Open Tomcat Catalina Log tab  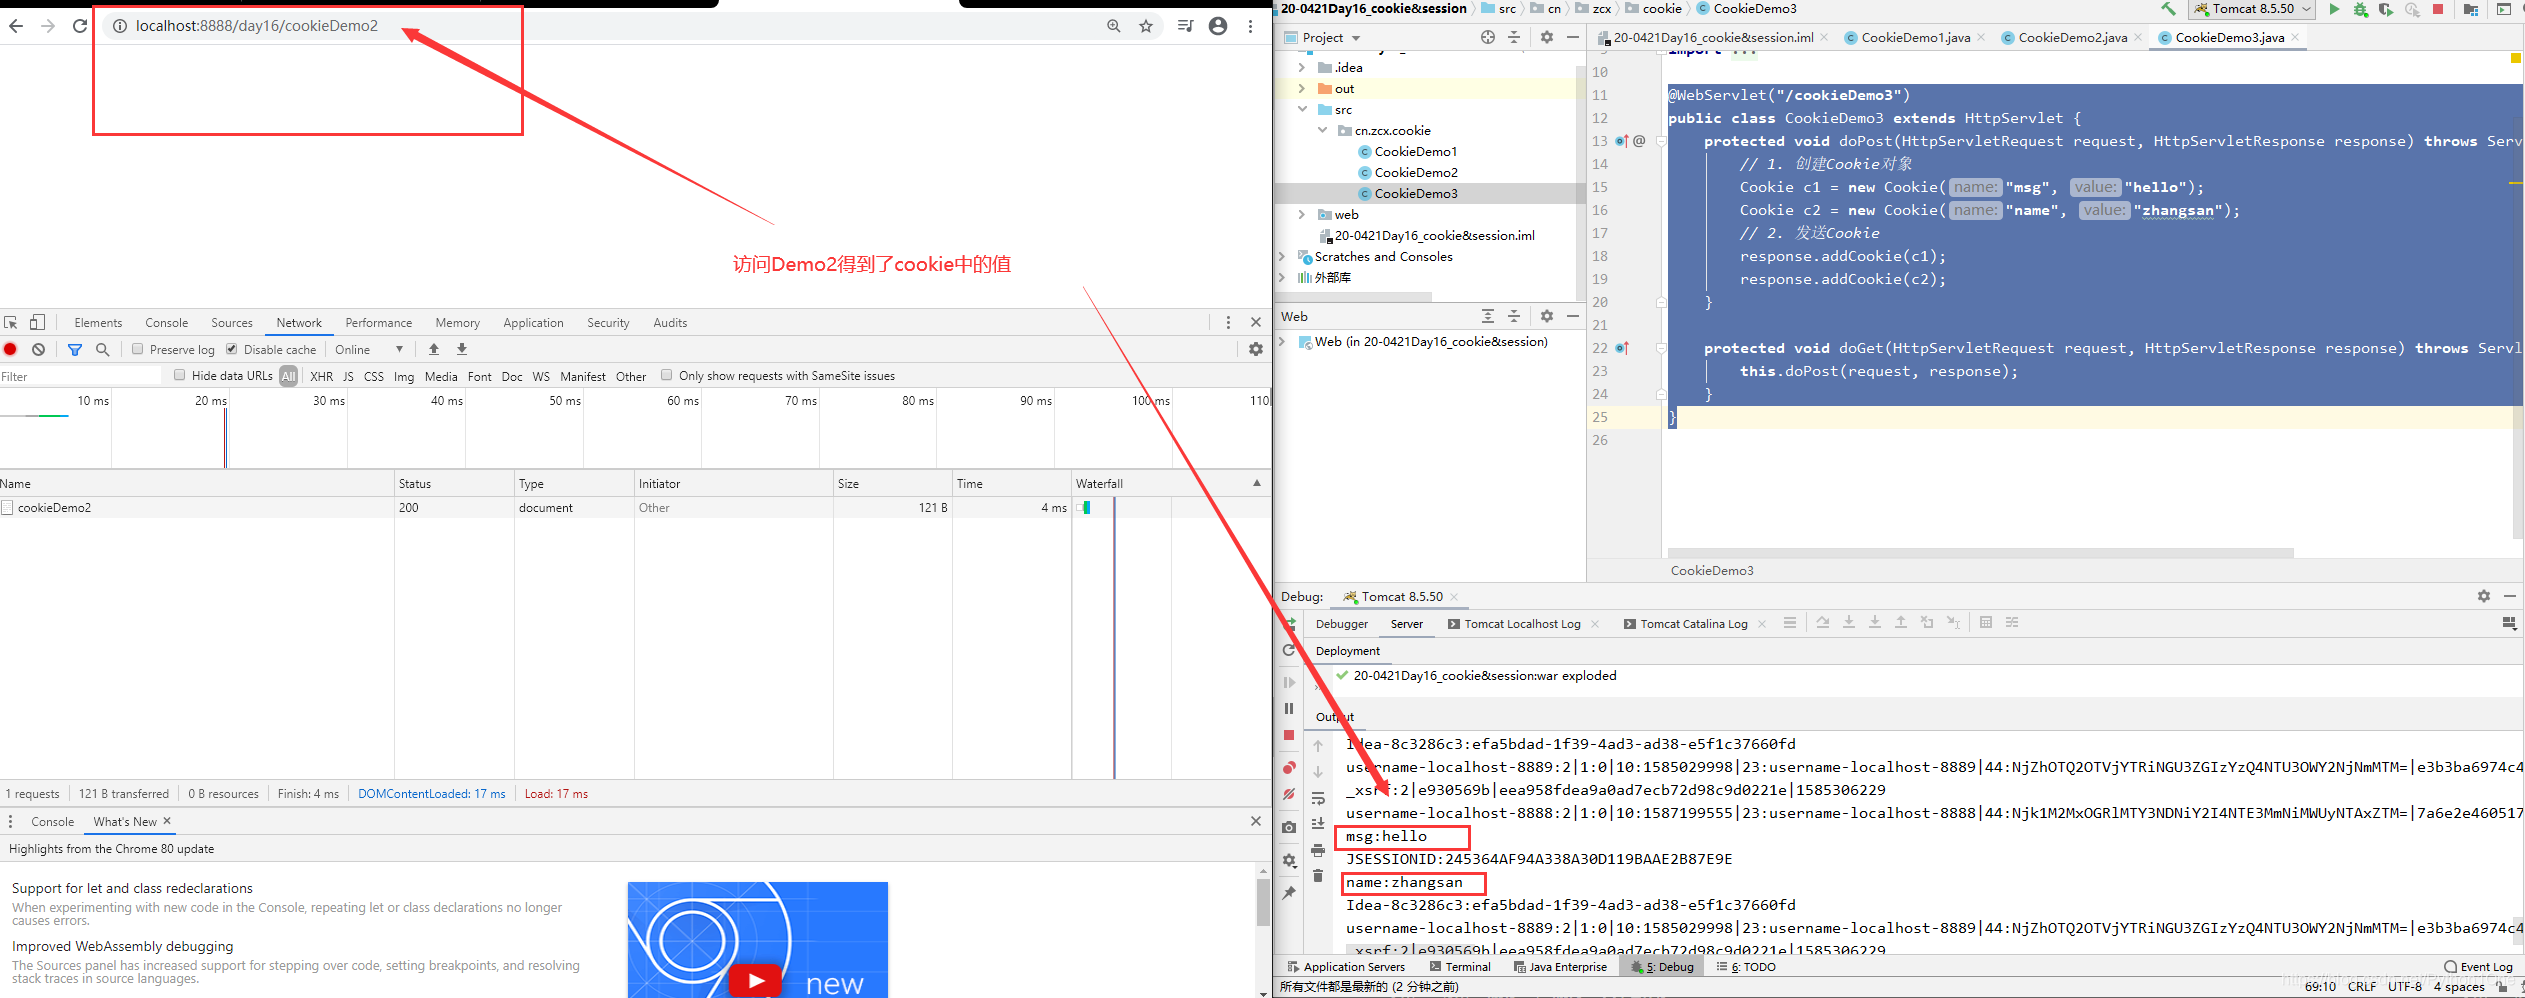click(x=1694, y=624)
